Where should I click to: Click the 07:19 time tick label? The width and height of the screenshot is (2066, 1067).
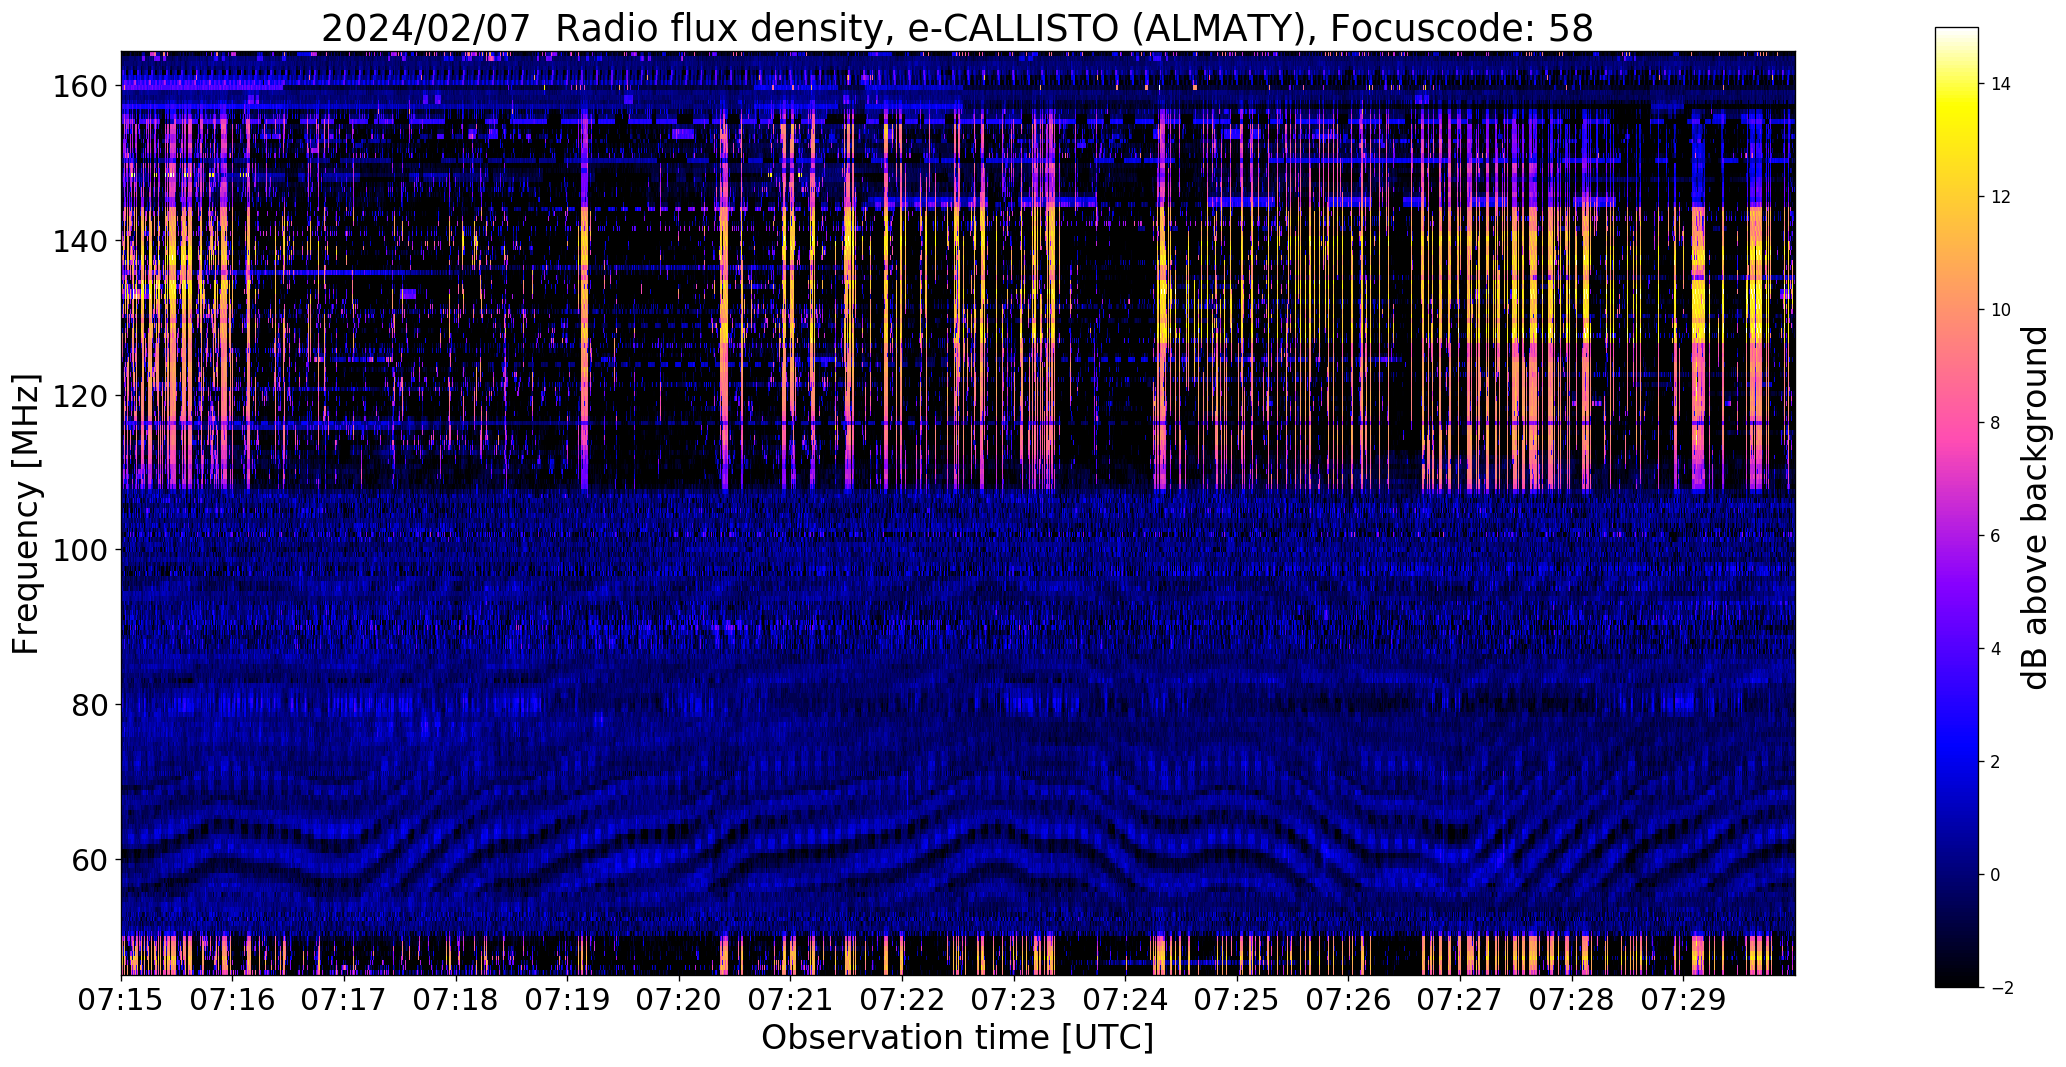567,1000
